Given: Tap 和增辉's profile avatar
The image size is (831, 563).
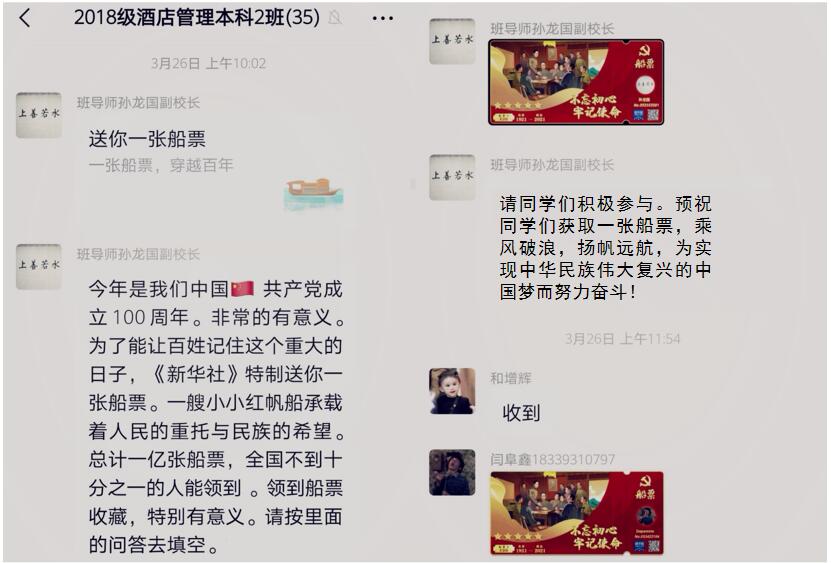Looking at the screenshot, I should click(x=452, y=391).
